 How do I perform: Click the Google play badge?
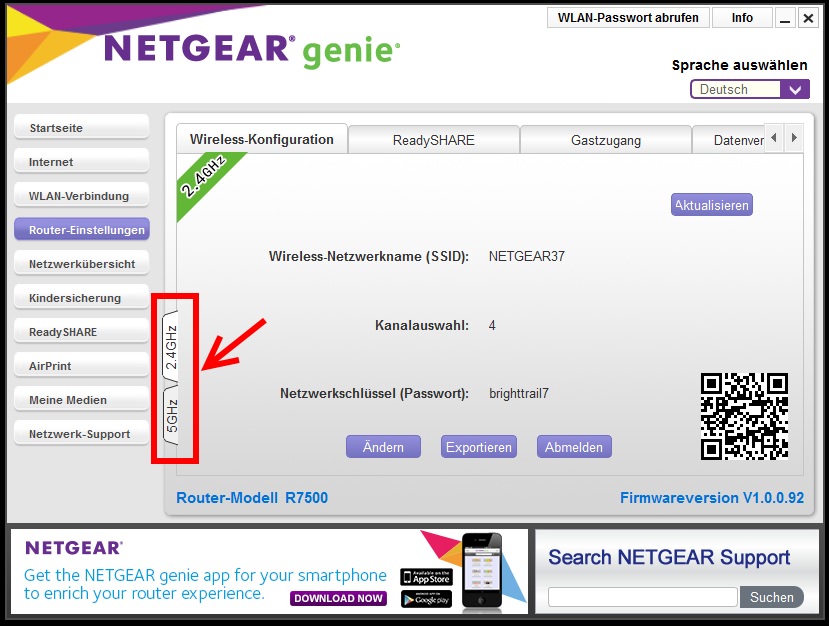426,599
